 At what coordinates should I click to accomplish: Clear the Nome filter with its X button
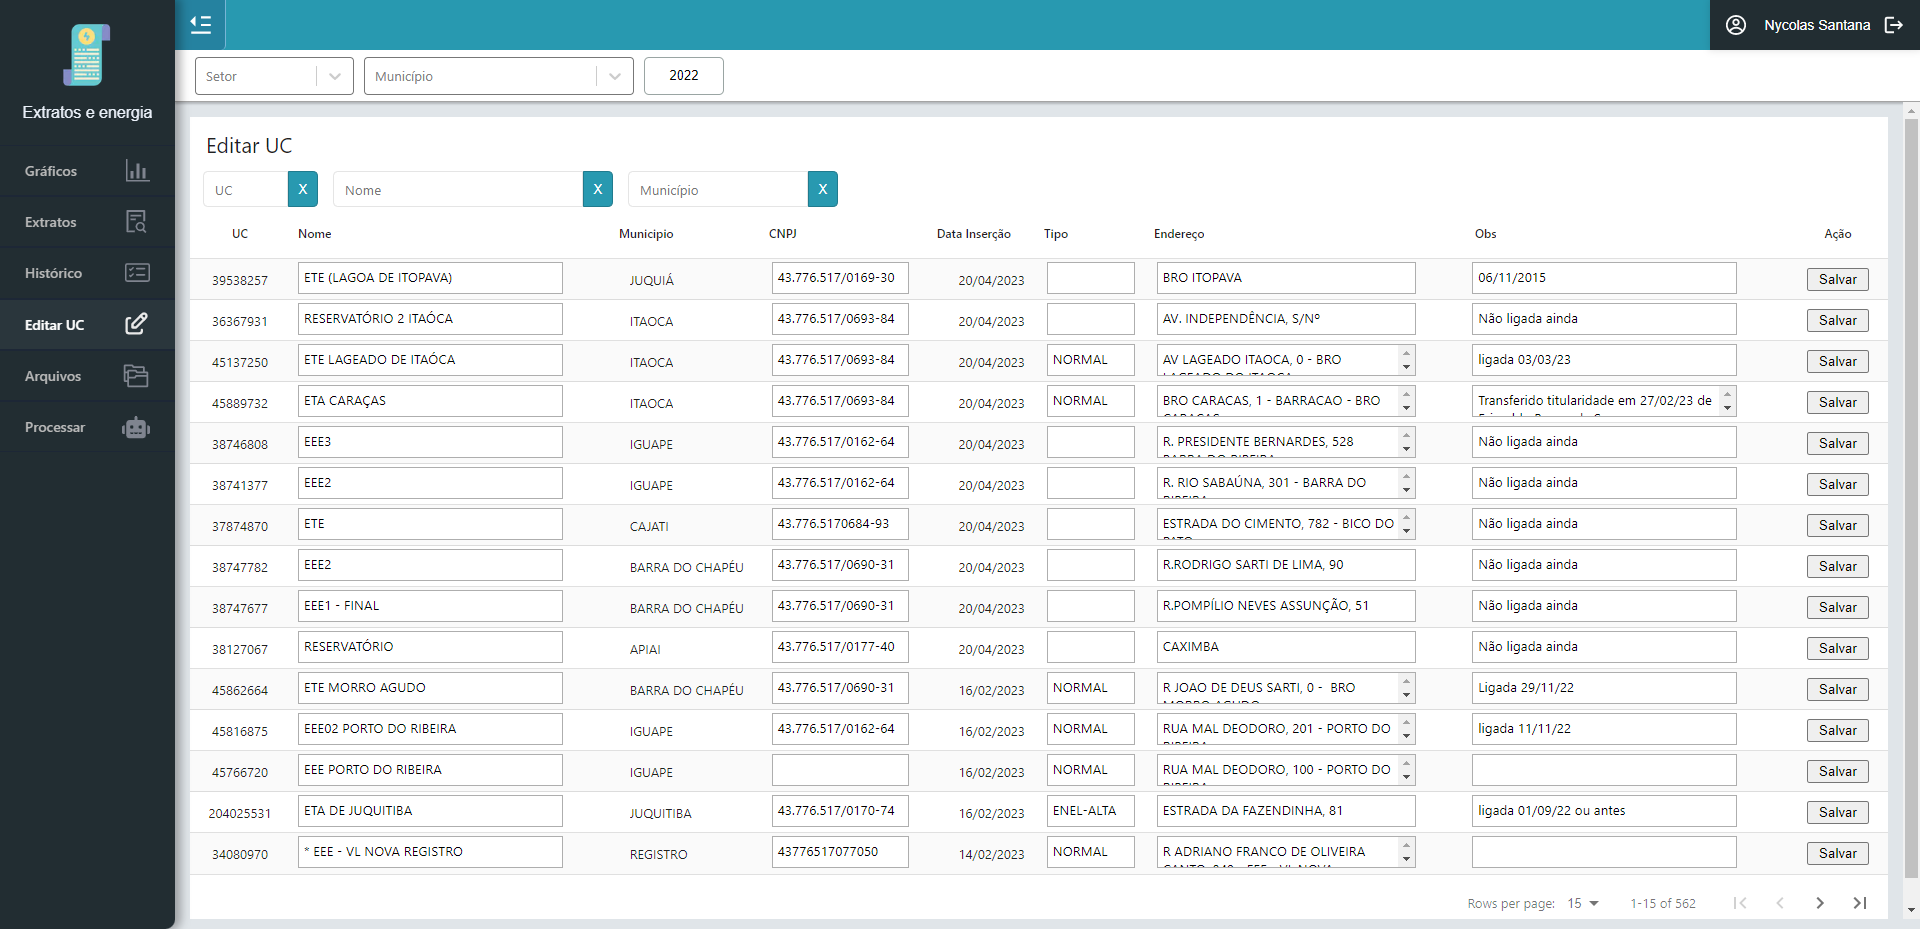click(598, 189)
